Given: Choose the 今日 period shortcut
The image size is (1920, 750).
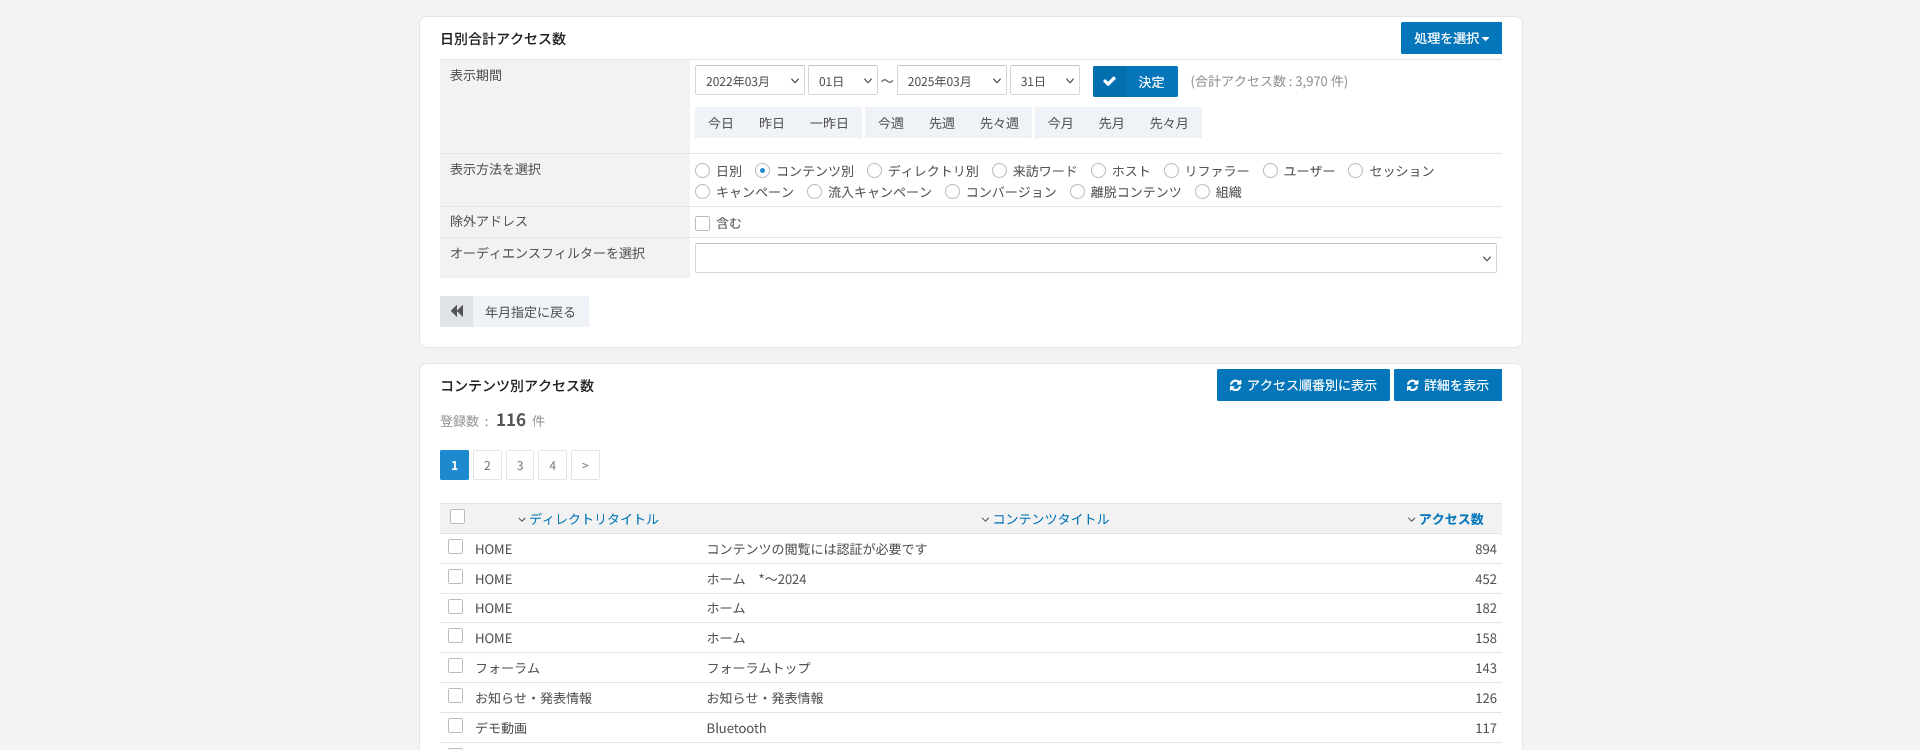Looking at the screenshot, I should 721,123.
